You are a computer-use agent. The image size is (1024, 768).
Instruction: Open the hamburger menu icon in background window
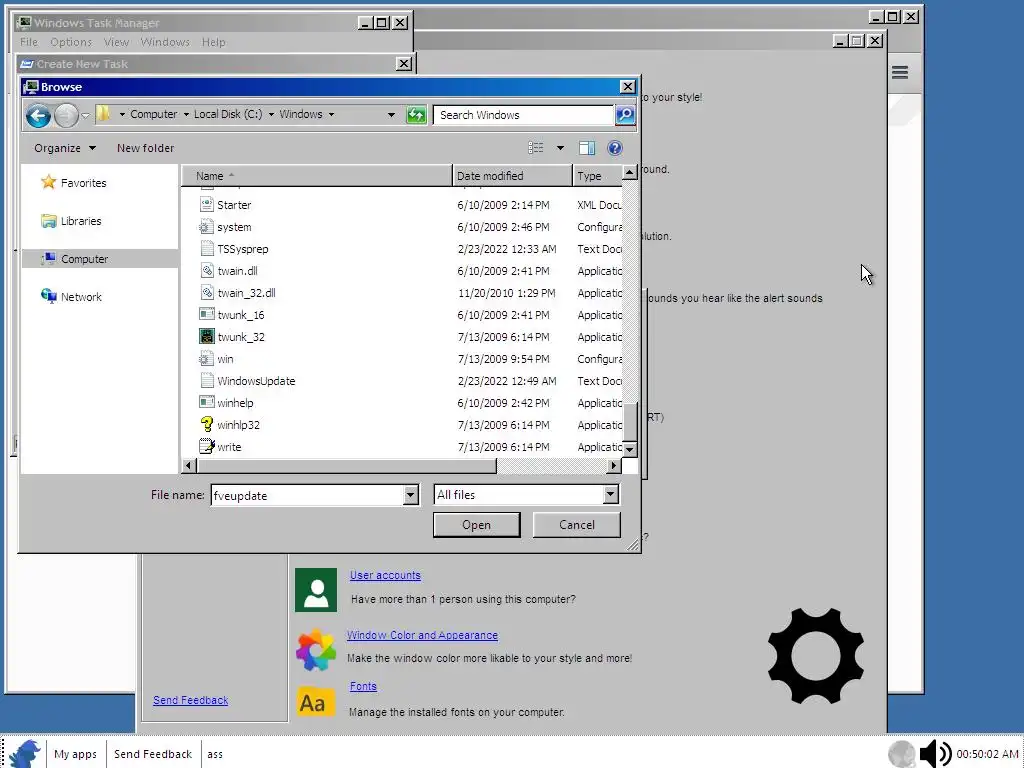coord(900,72)
